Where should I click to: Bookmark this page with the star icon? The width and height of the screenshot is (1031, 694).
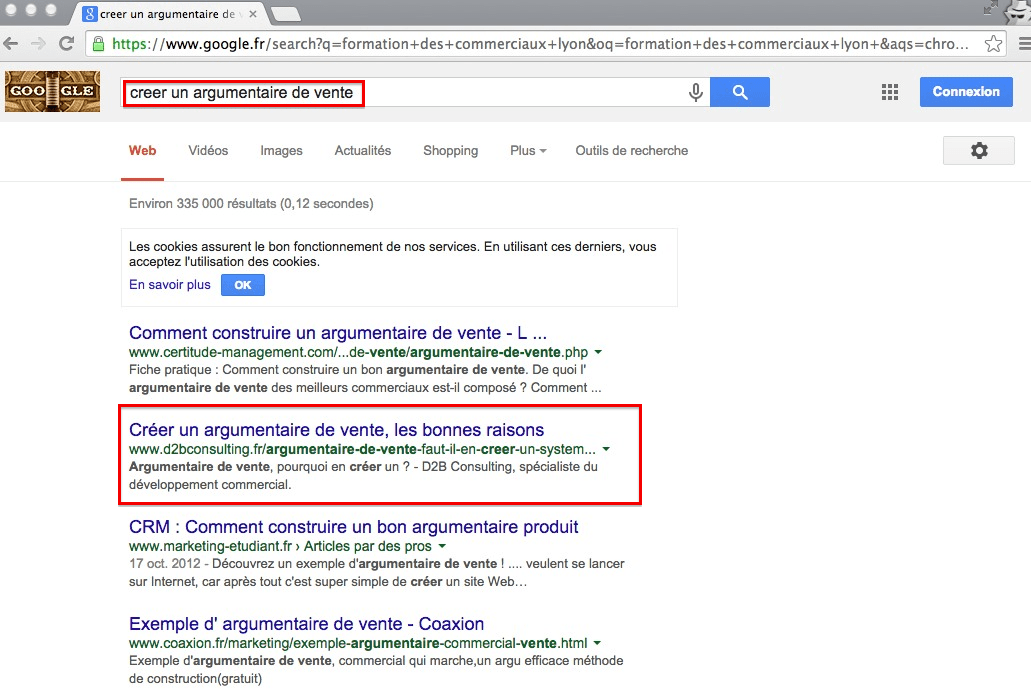993,44
